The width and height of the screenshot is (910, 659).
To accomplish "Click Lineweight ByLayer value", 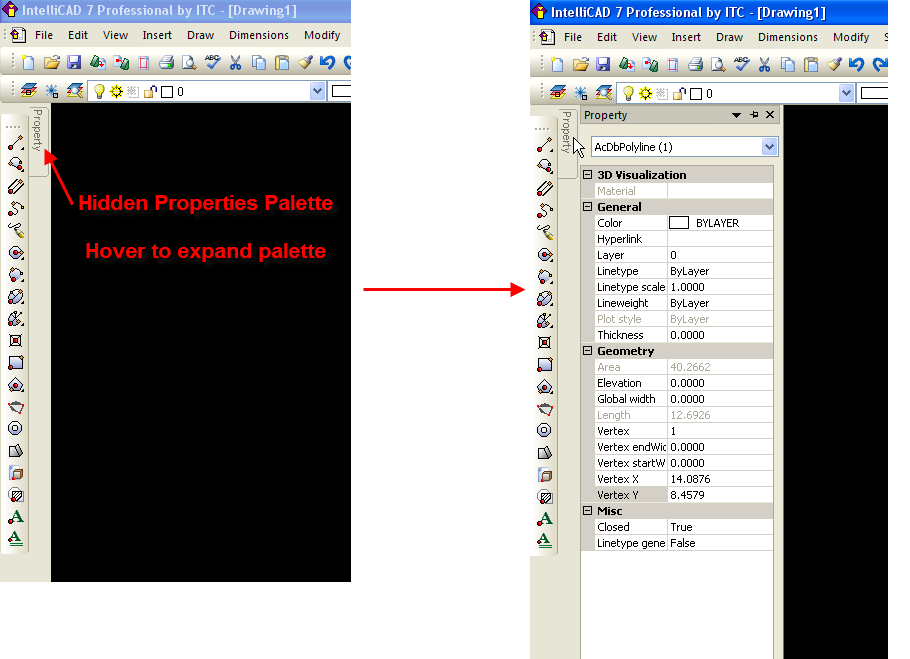I will pyautogui.click(x=720, y=303).
